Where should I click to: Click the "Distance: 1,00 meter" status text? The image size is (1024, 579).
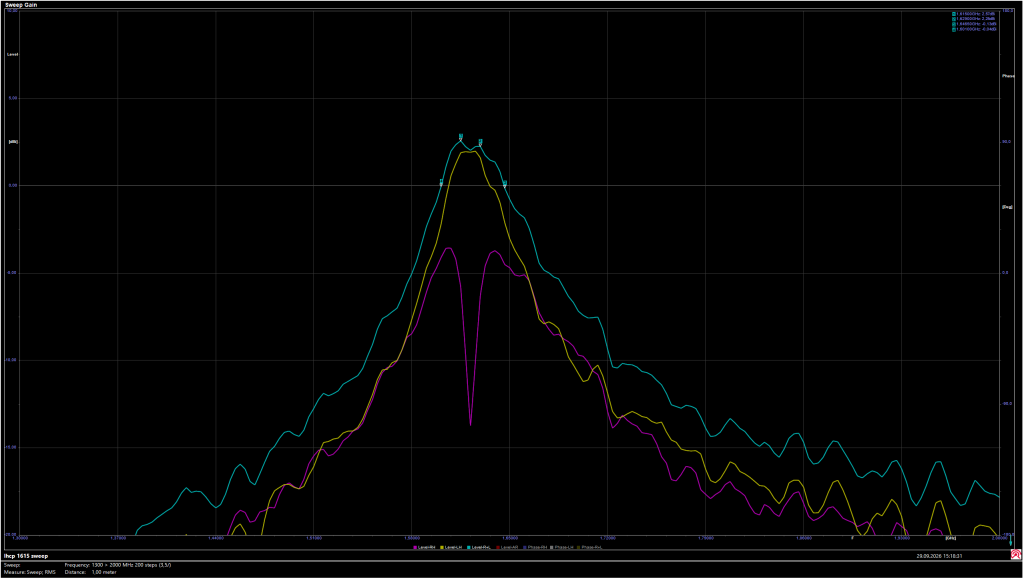coord(91,572)
